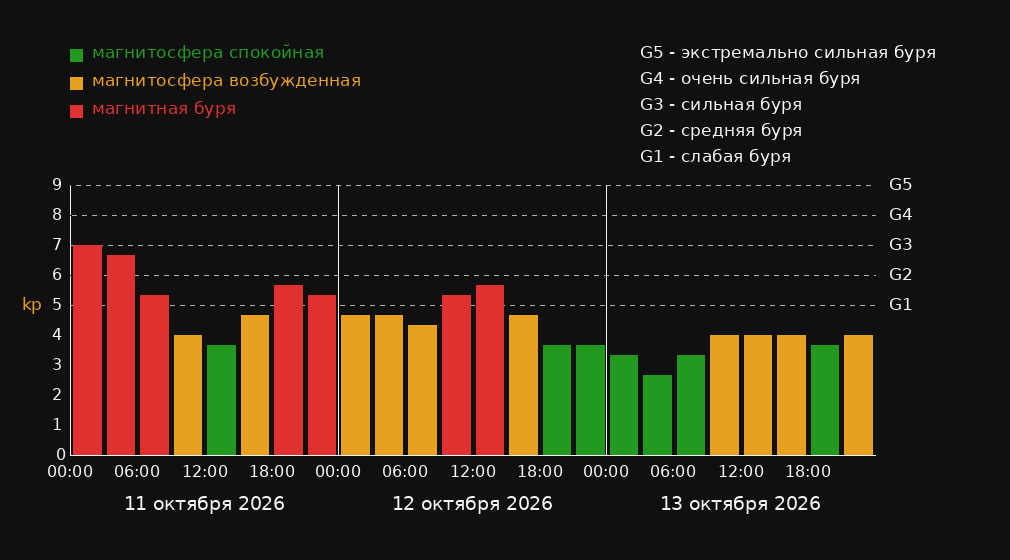Click the orange legend square for excited magnetosphere
The width and height of the screenshot is (1010, 560).
[x=76, y=83]
